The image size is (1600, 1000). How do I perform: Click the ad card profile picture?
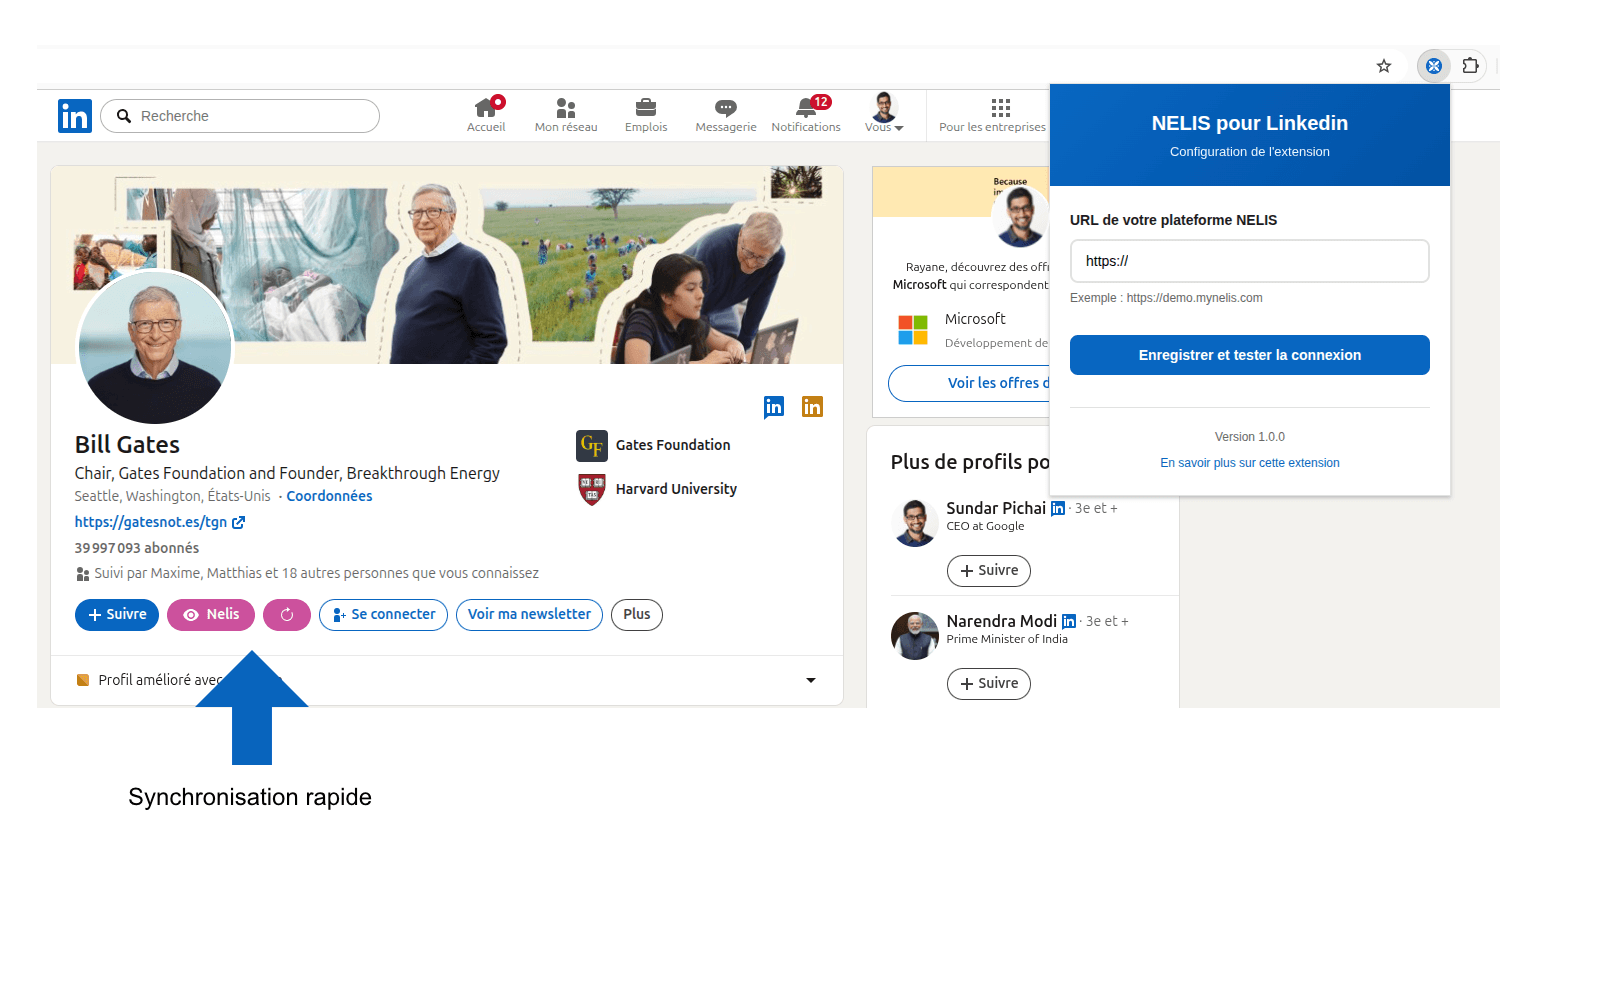(1021, 217)
